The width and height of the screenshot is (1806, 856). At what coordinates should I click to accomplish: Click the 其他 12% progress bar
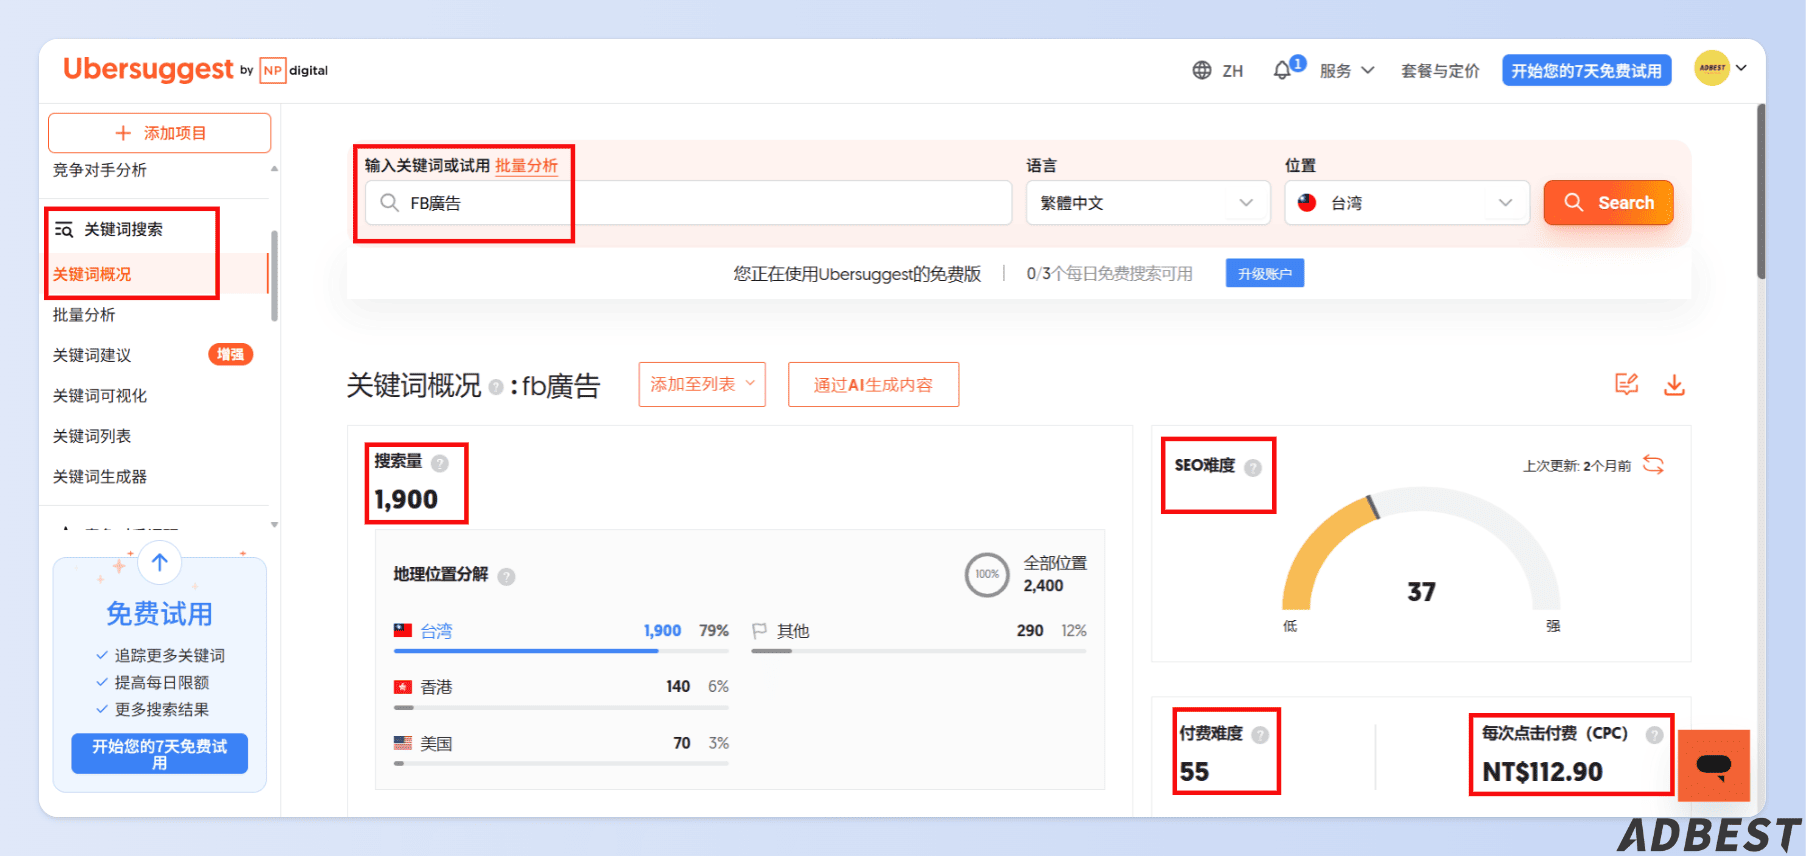(919, 651)
